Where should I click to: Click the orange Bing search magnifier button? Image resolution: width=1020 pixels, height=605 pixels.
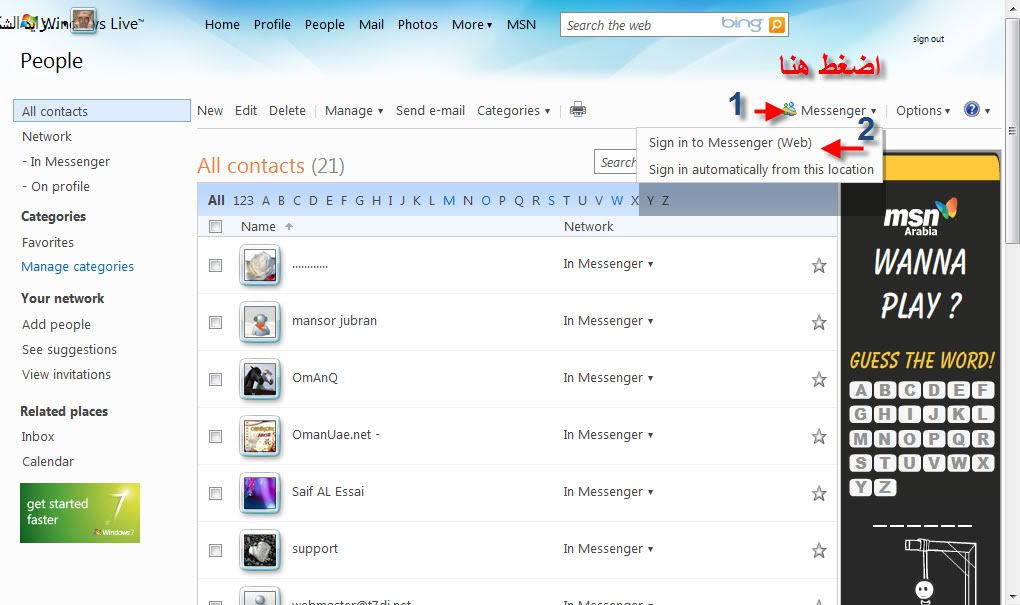(776, 25)
